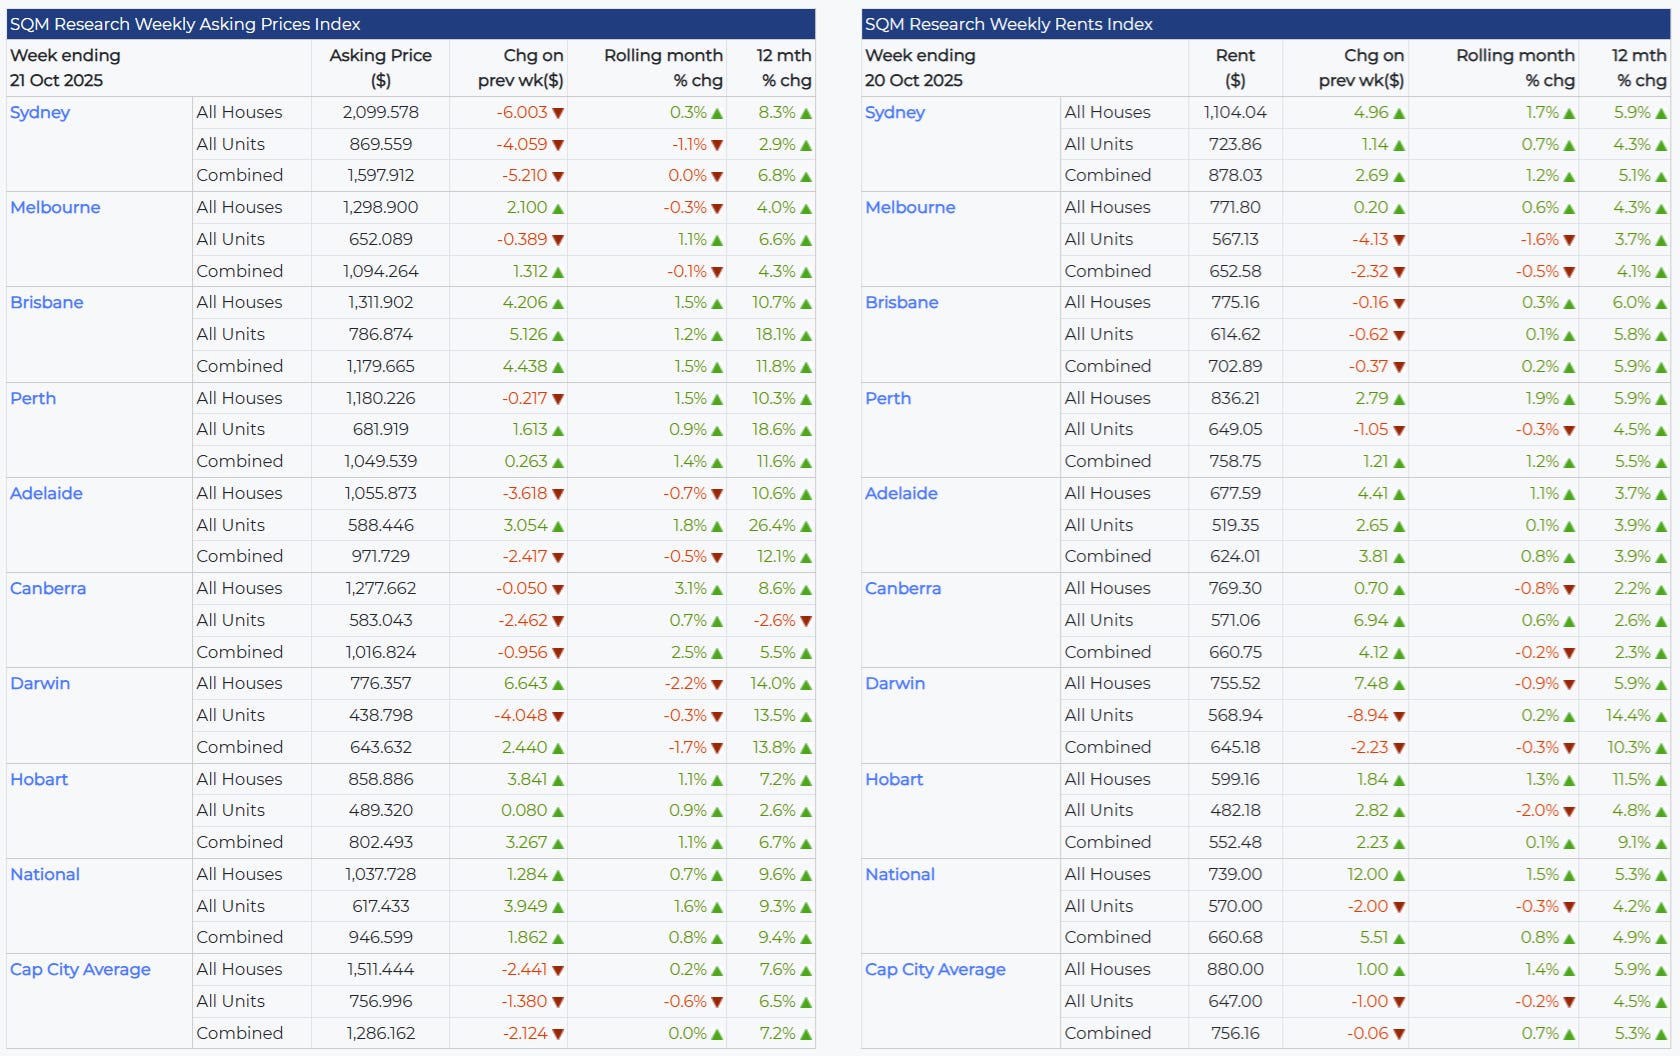Select Perth Combined rent 758.75
1680x1056 pixels.
[1235, 461]
